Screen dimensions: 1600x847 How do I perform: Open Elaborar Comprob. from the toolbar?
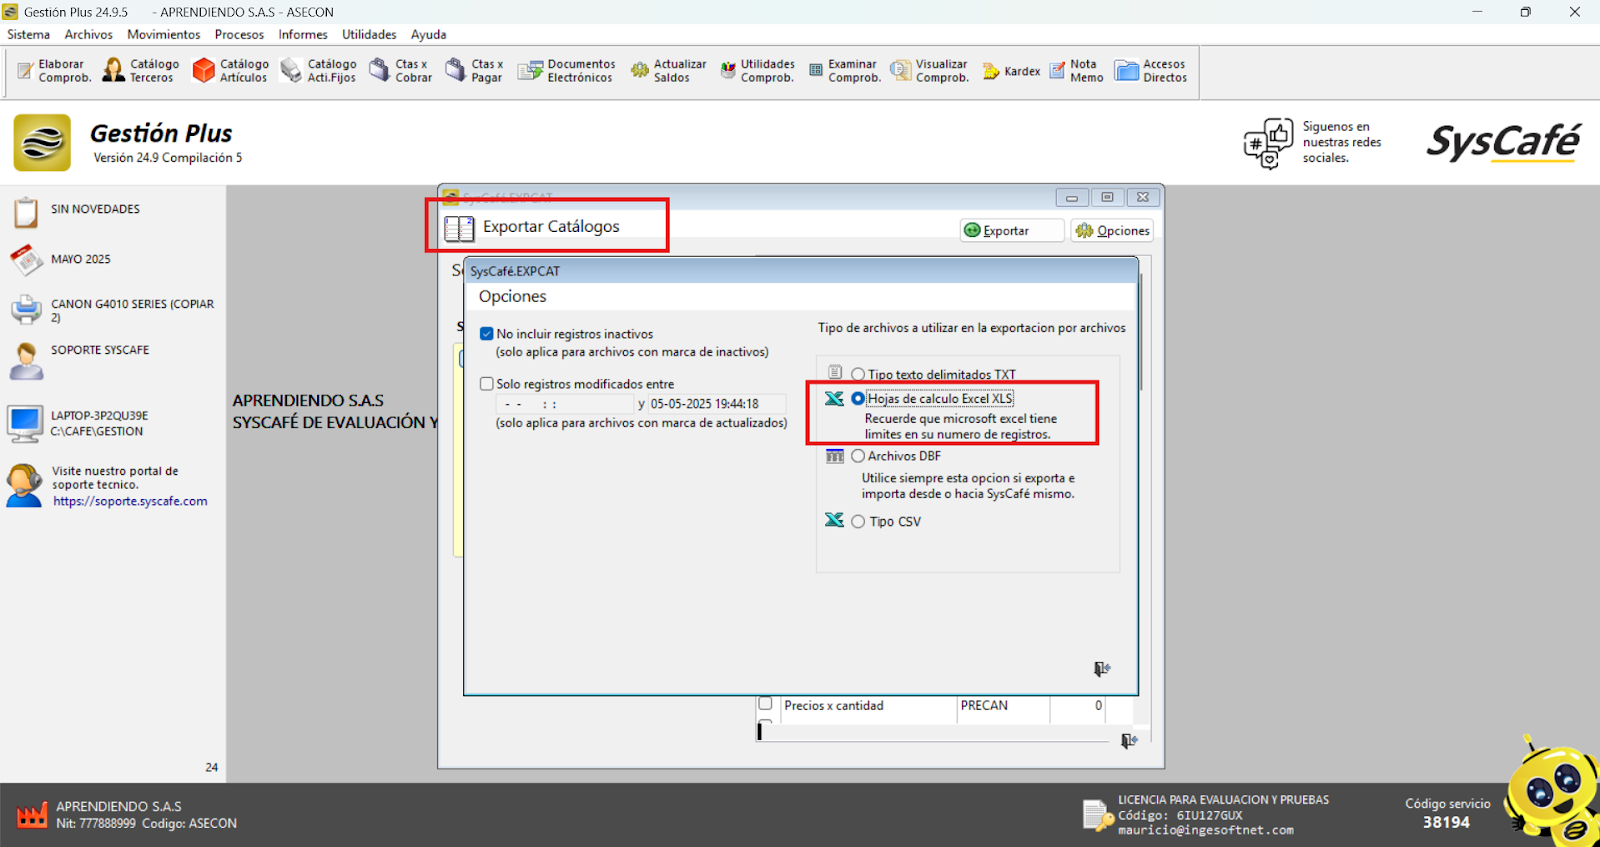point(54,71)
